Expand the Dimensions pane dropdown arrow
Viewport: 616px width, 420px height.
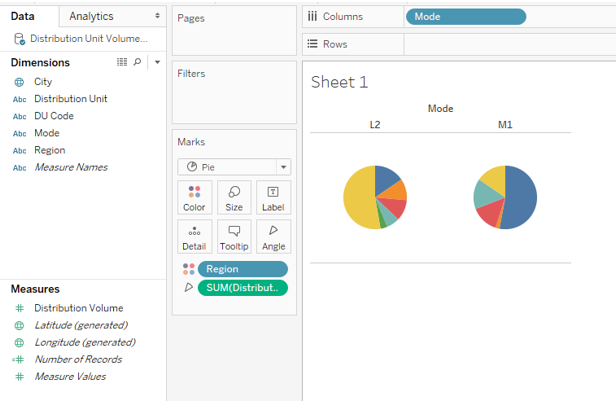click(157, 62)
